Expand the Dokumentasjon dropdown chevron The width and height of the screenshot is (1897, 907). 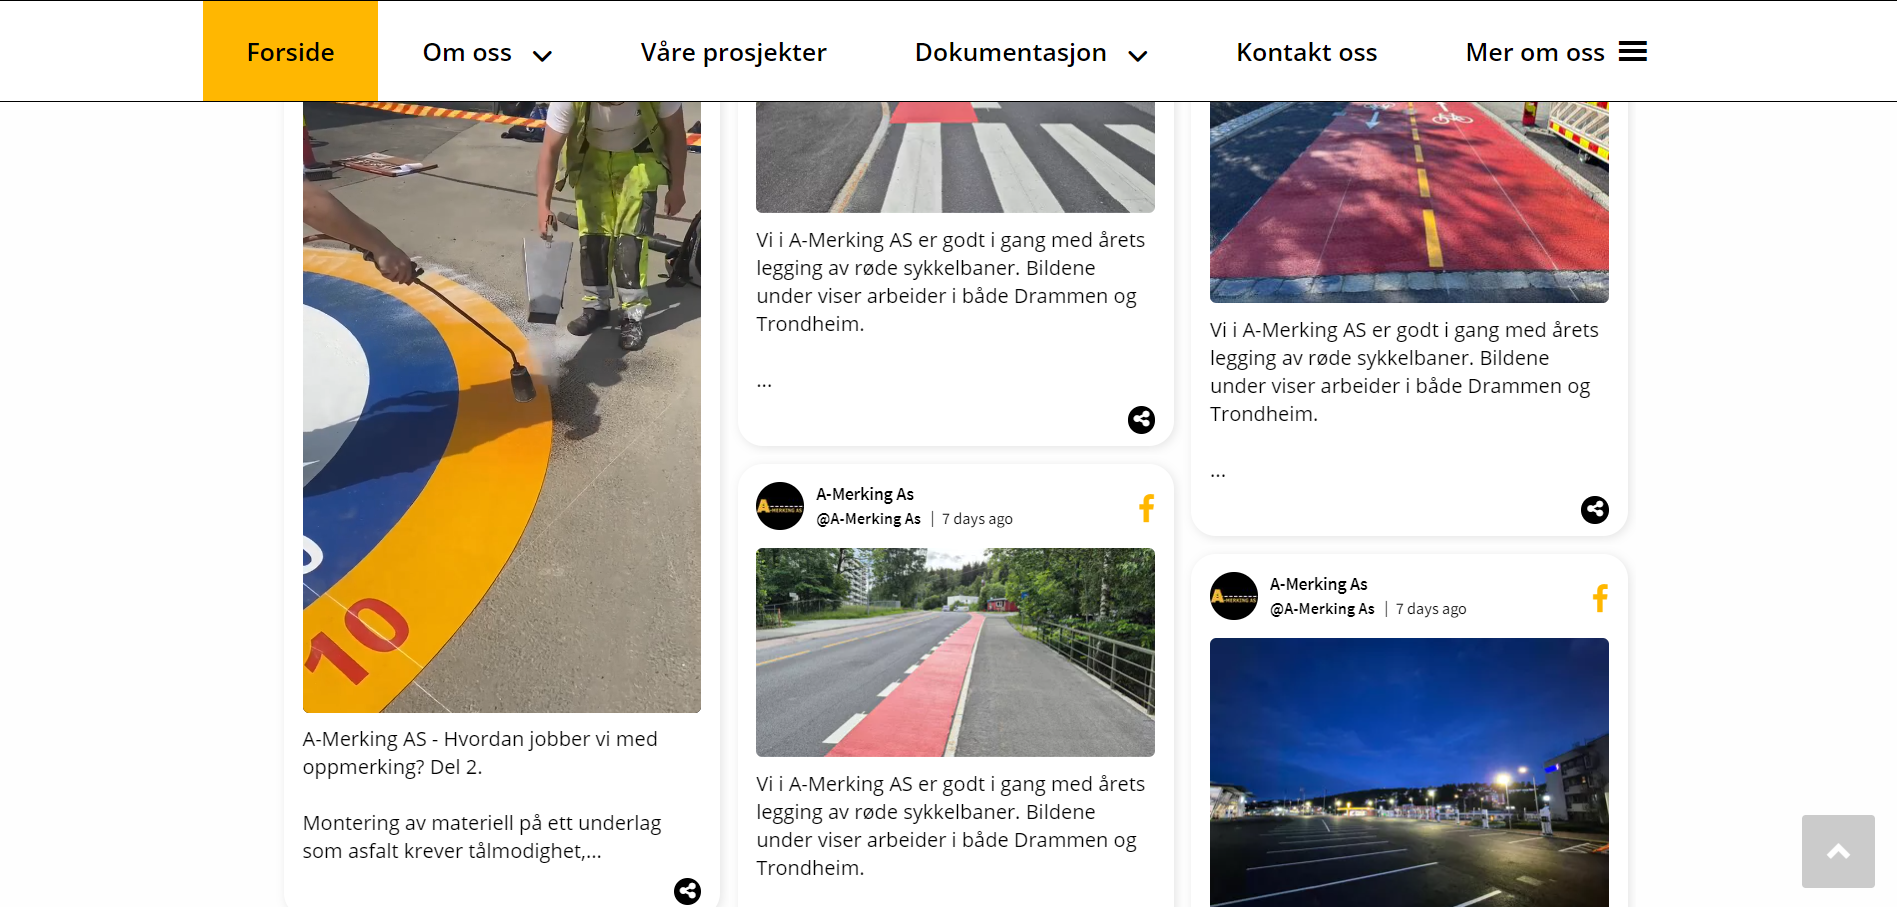[1137, 56]
